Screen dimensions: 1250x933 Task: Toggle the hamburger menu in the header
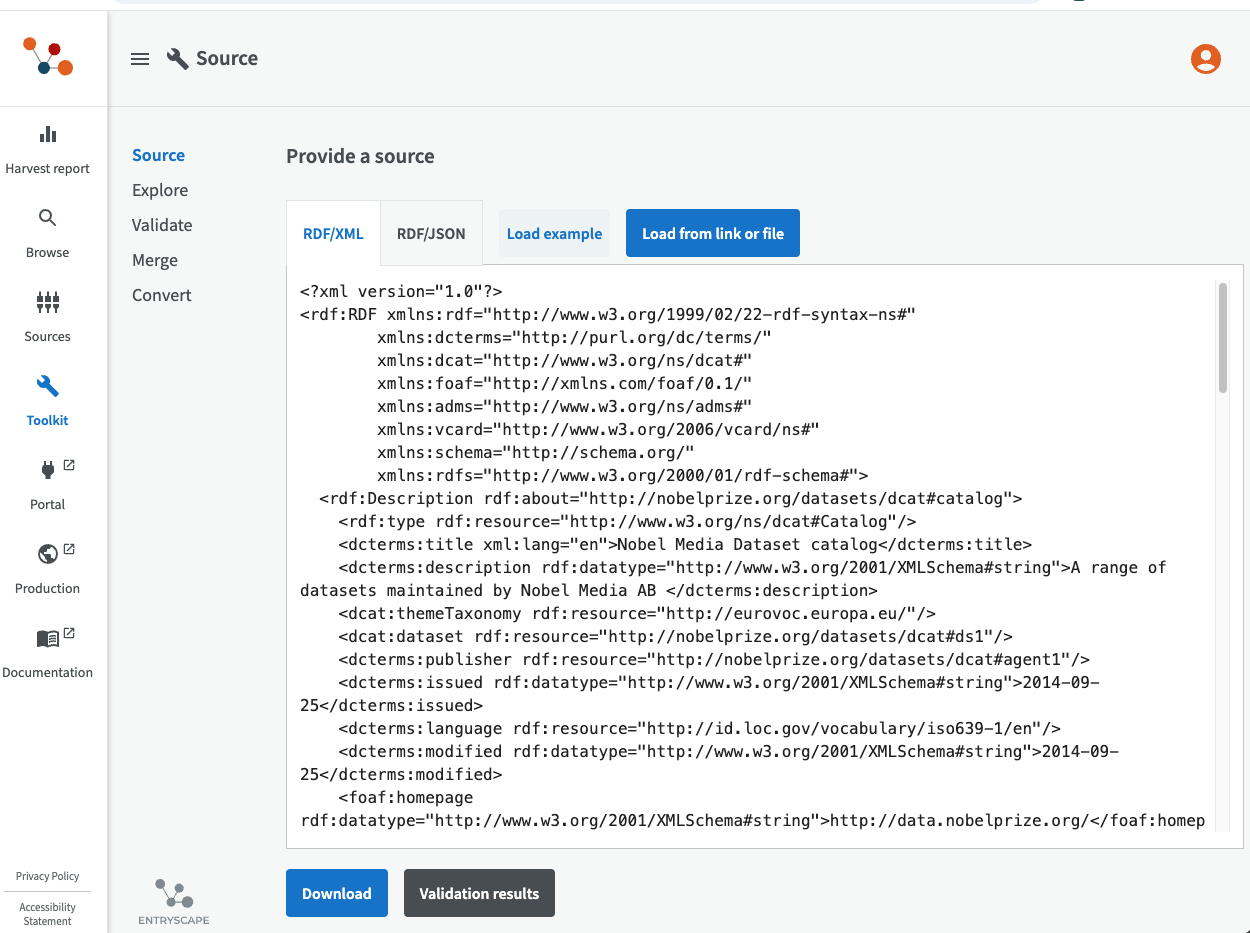140,59
